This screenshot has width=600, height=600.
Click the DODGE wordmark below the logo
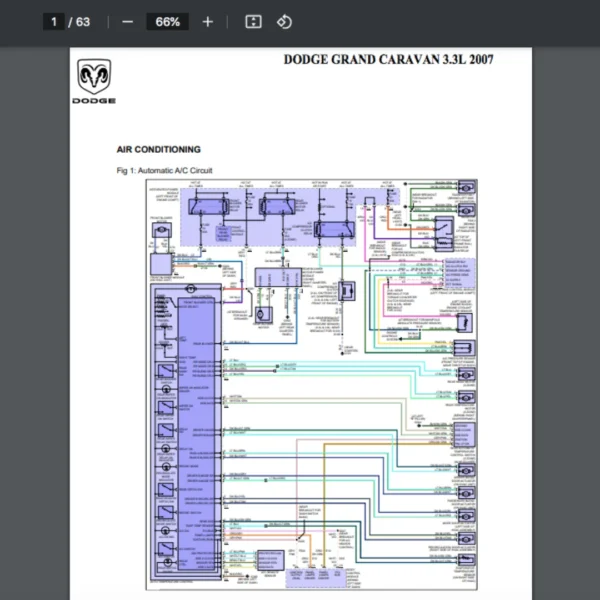click(x=94, y=101)
